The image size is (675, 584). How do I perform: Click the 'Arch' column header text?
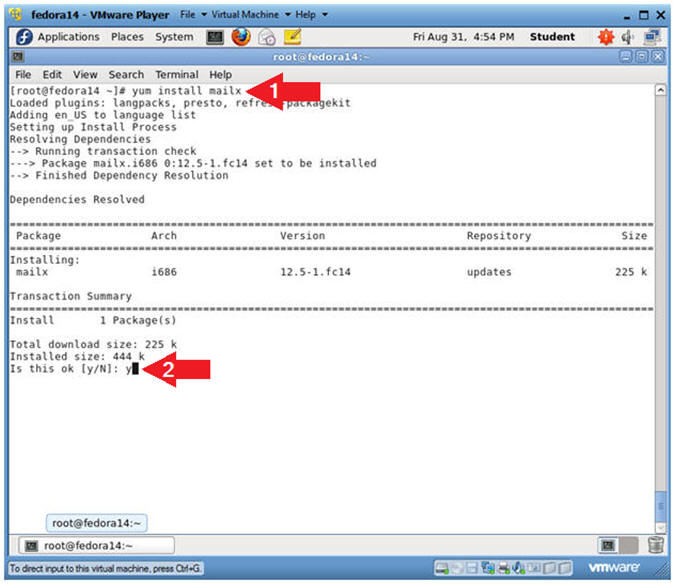click(x=164, y=236)
